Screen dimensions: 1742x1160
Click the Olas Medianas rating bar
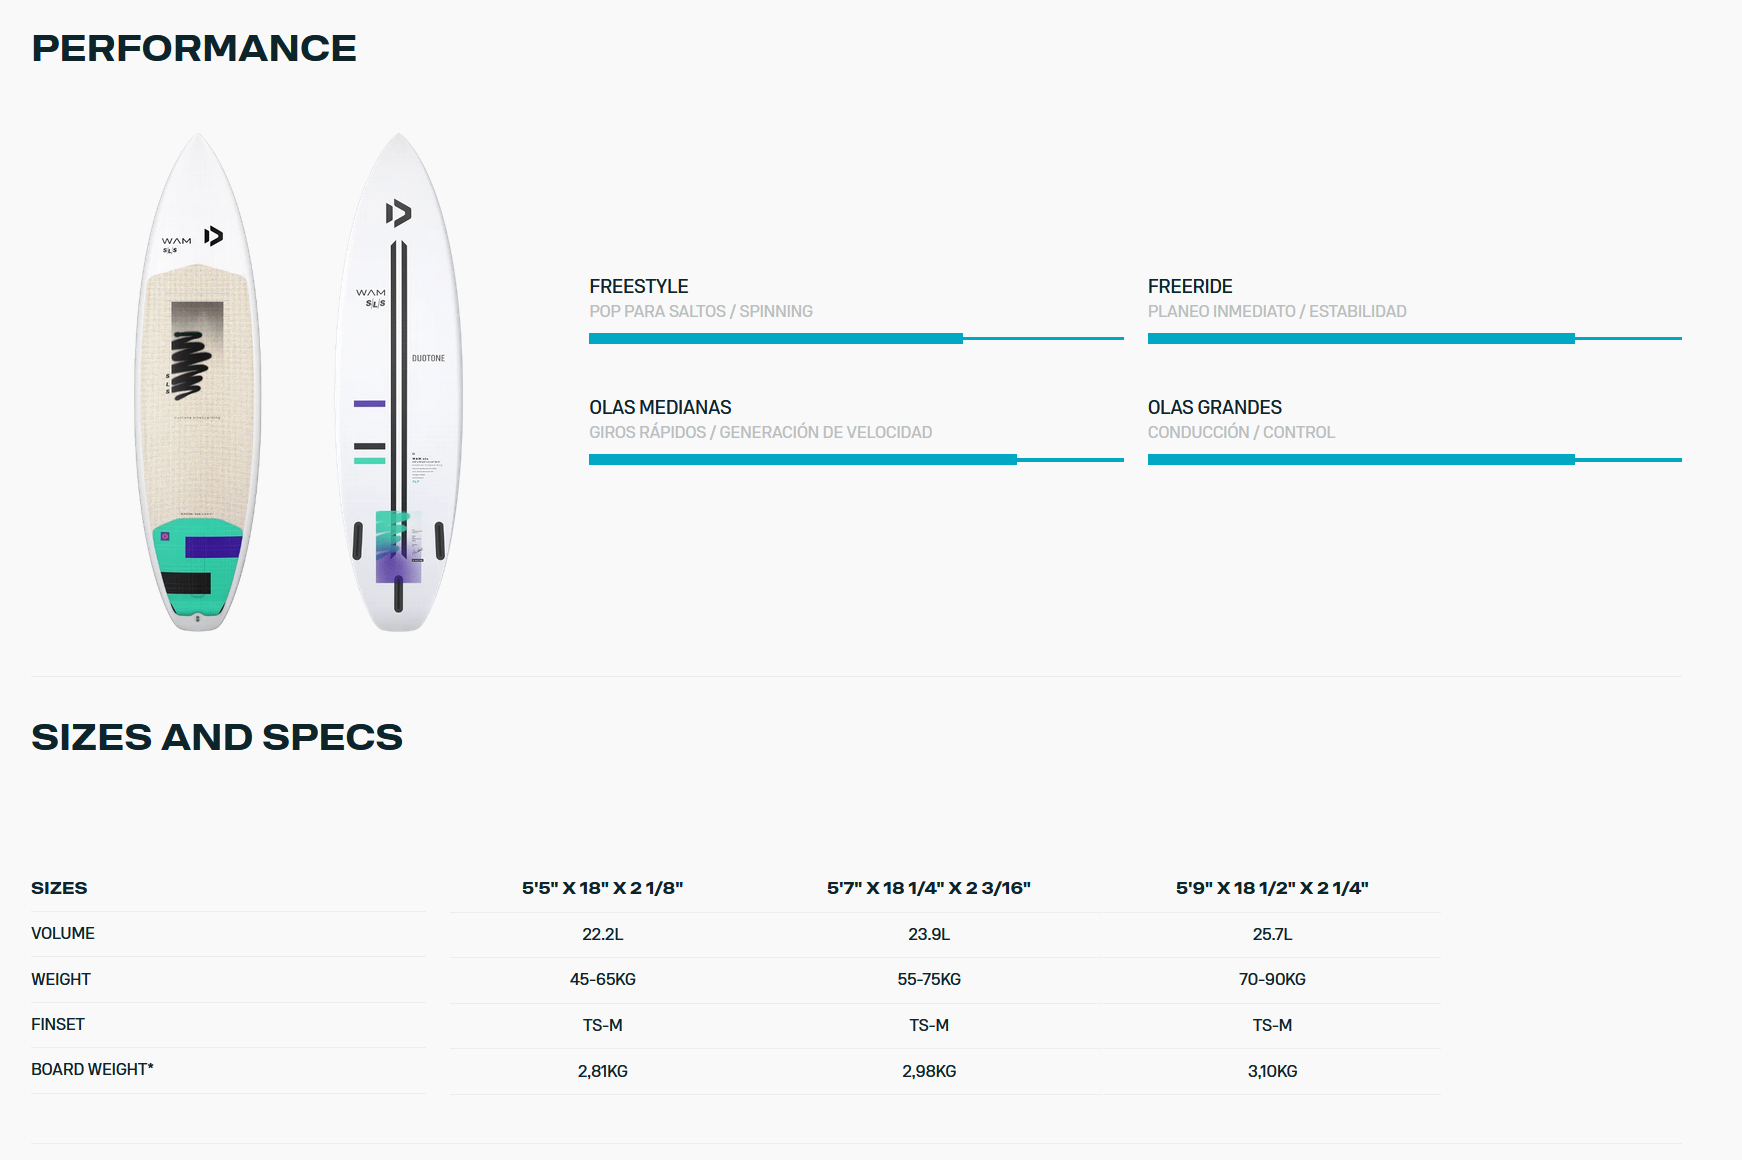pyautogui.click(x=856, y=460)
